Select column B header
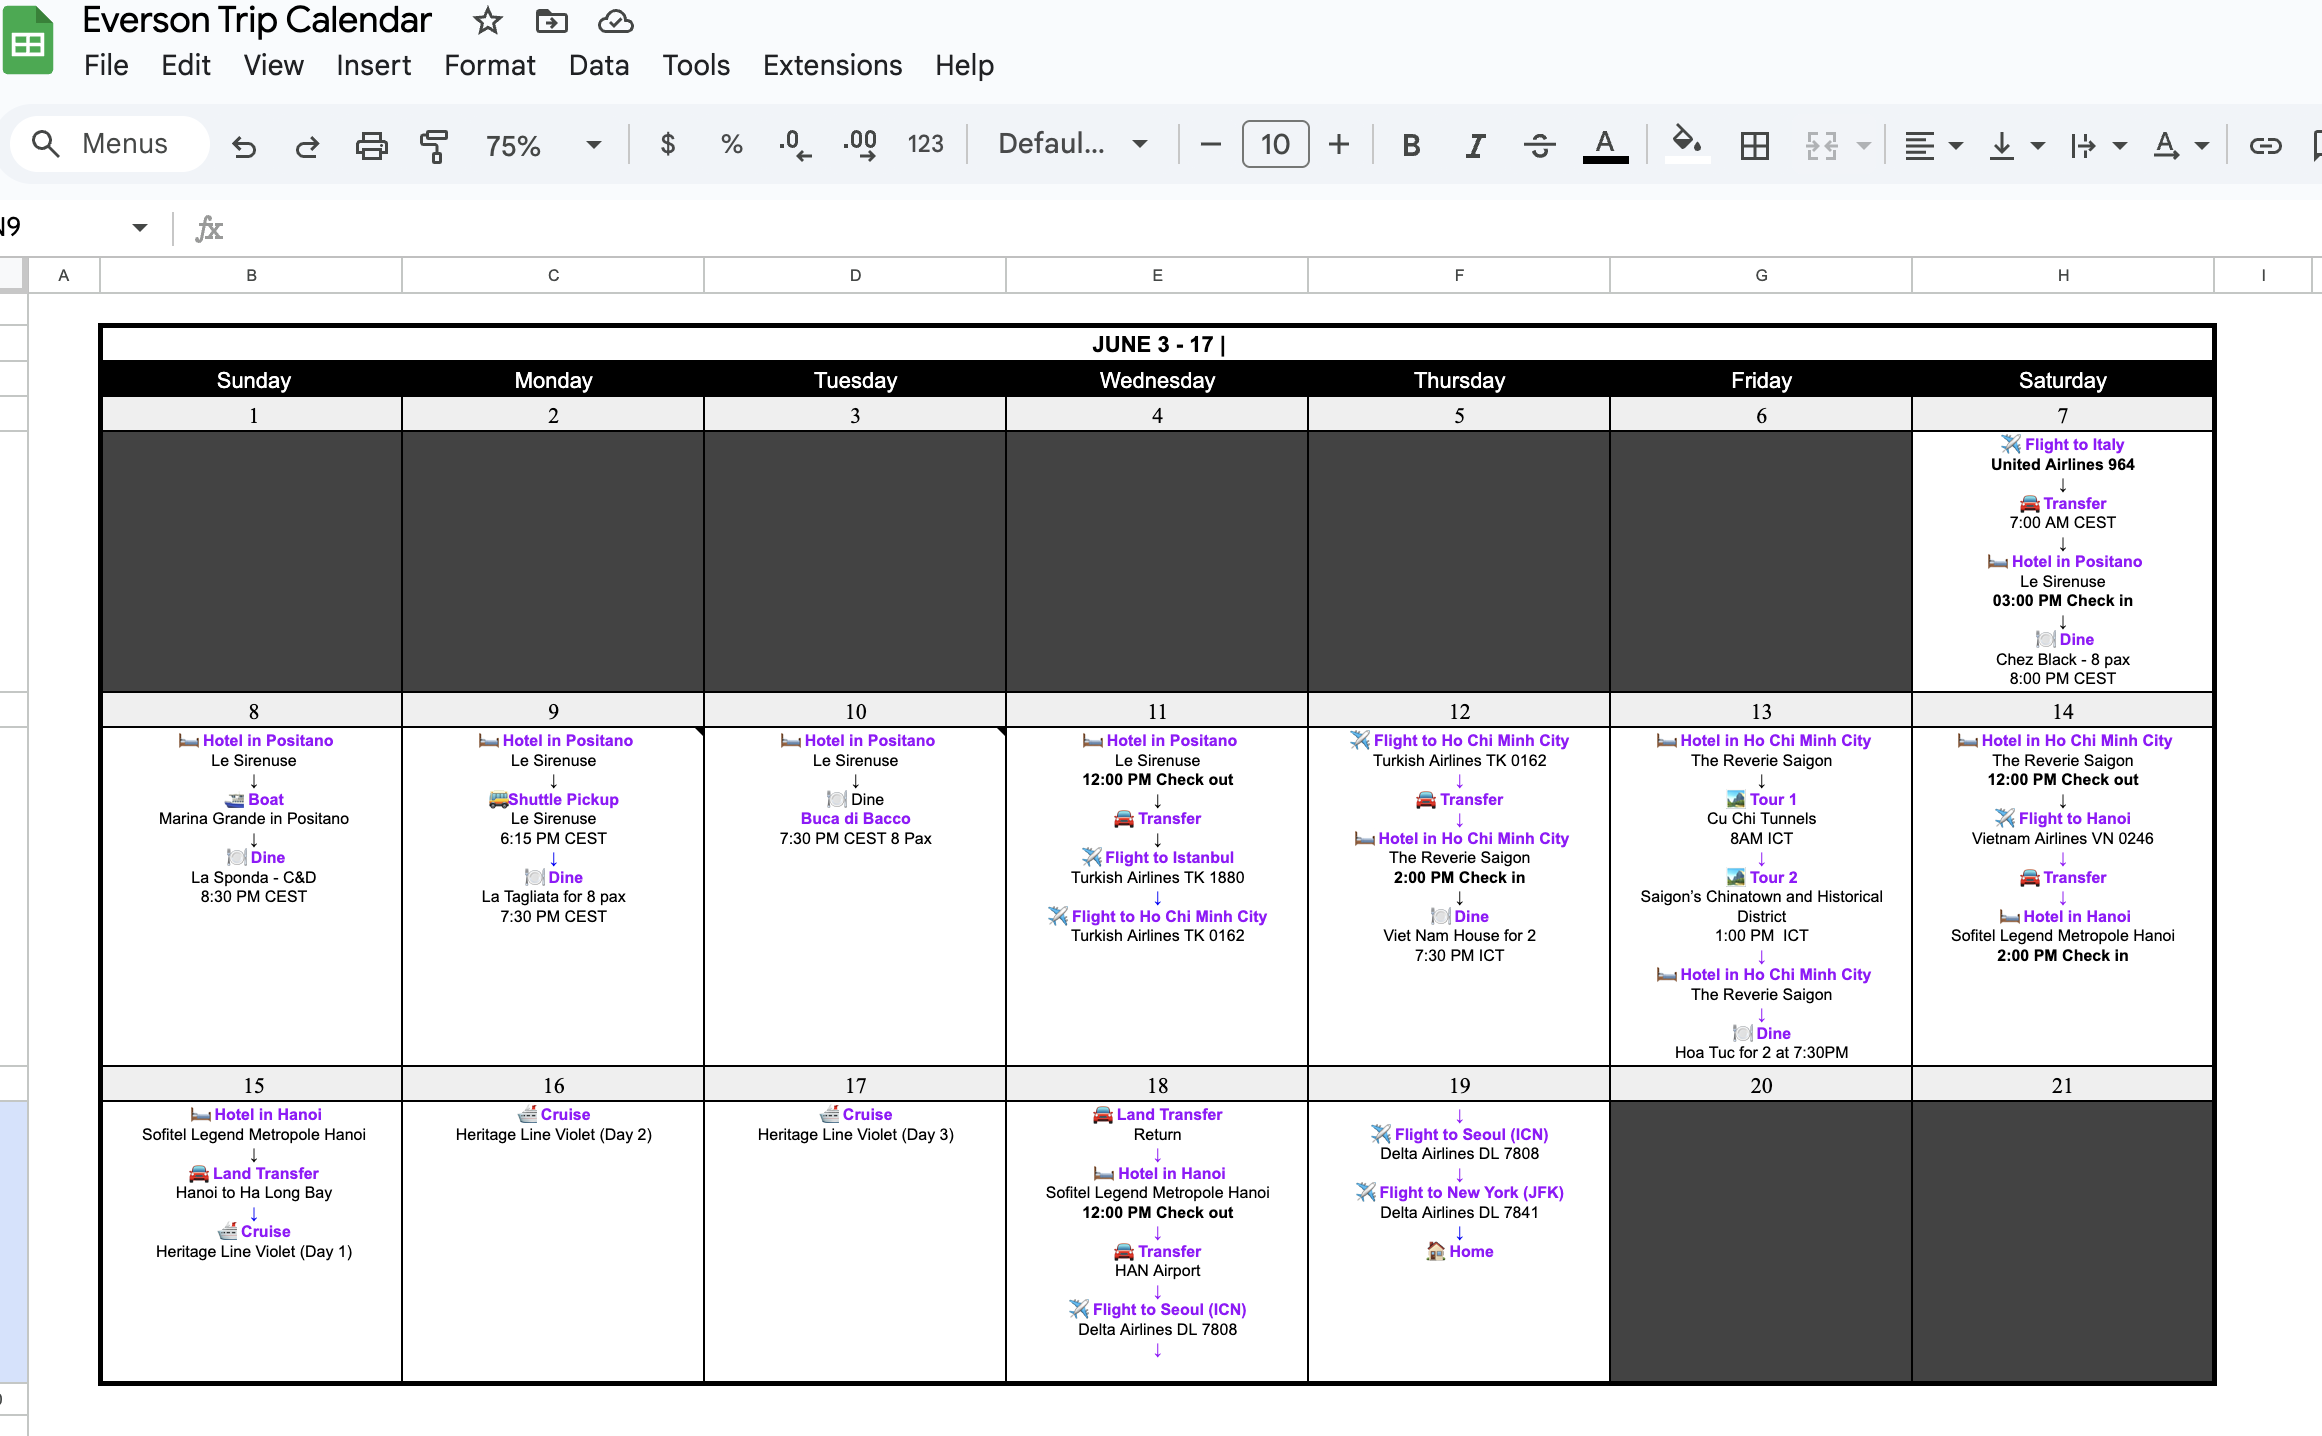2322x1436 pixels. (x=252, y=275)
